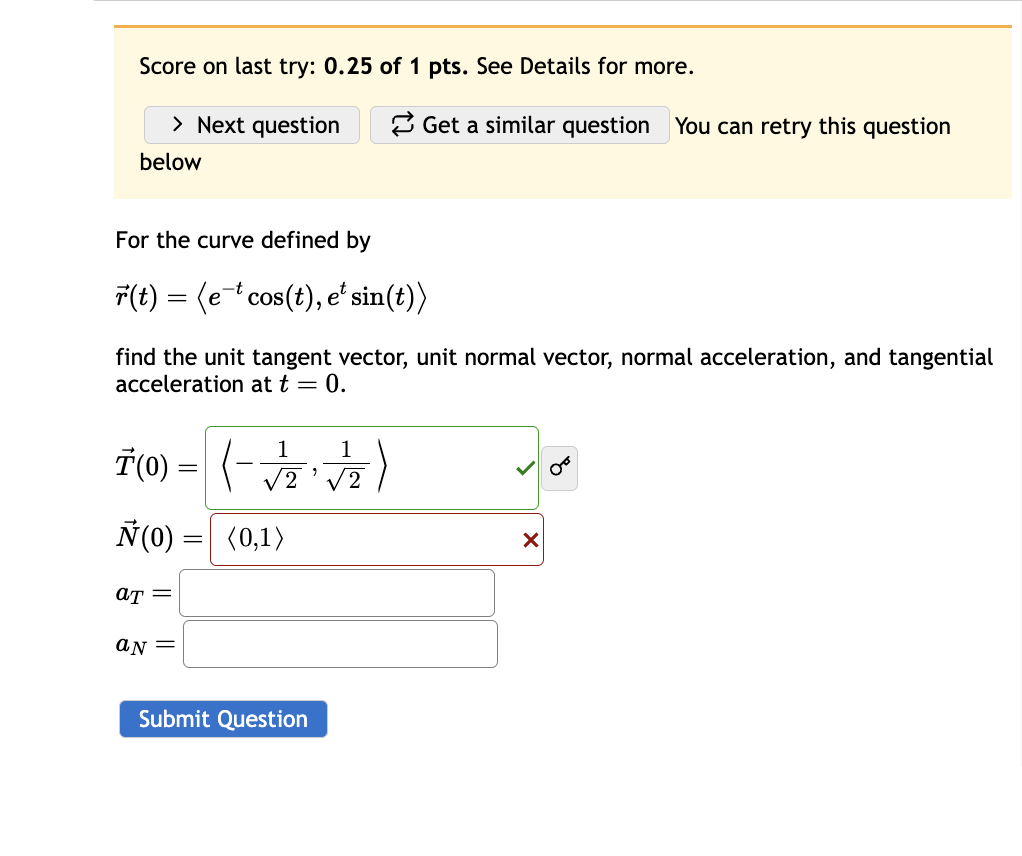Click the refresh arrows icon in Get a similar question
Viewport: 1022px width, 856px height.
tap(402, 125)
